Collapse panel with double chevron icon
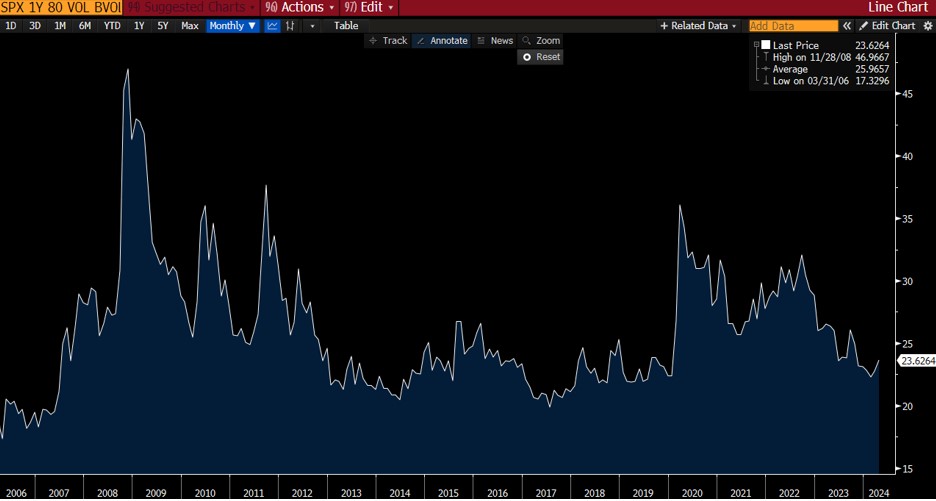Viewport: 936px width, 501px height. point(847,26)
